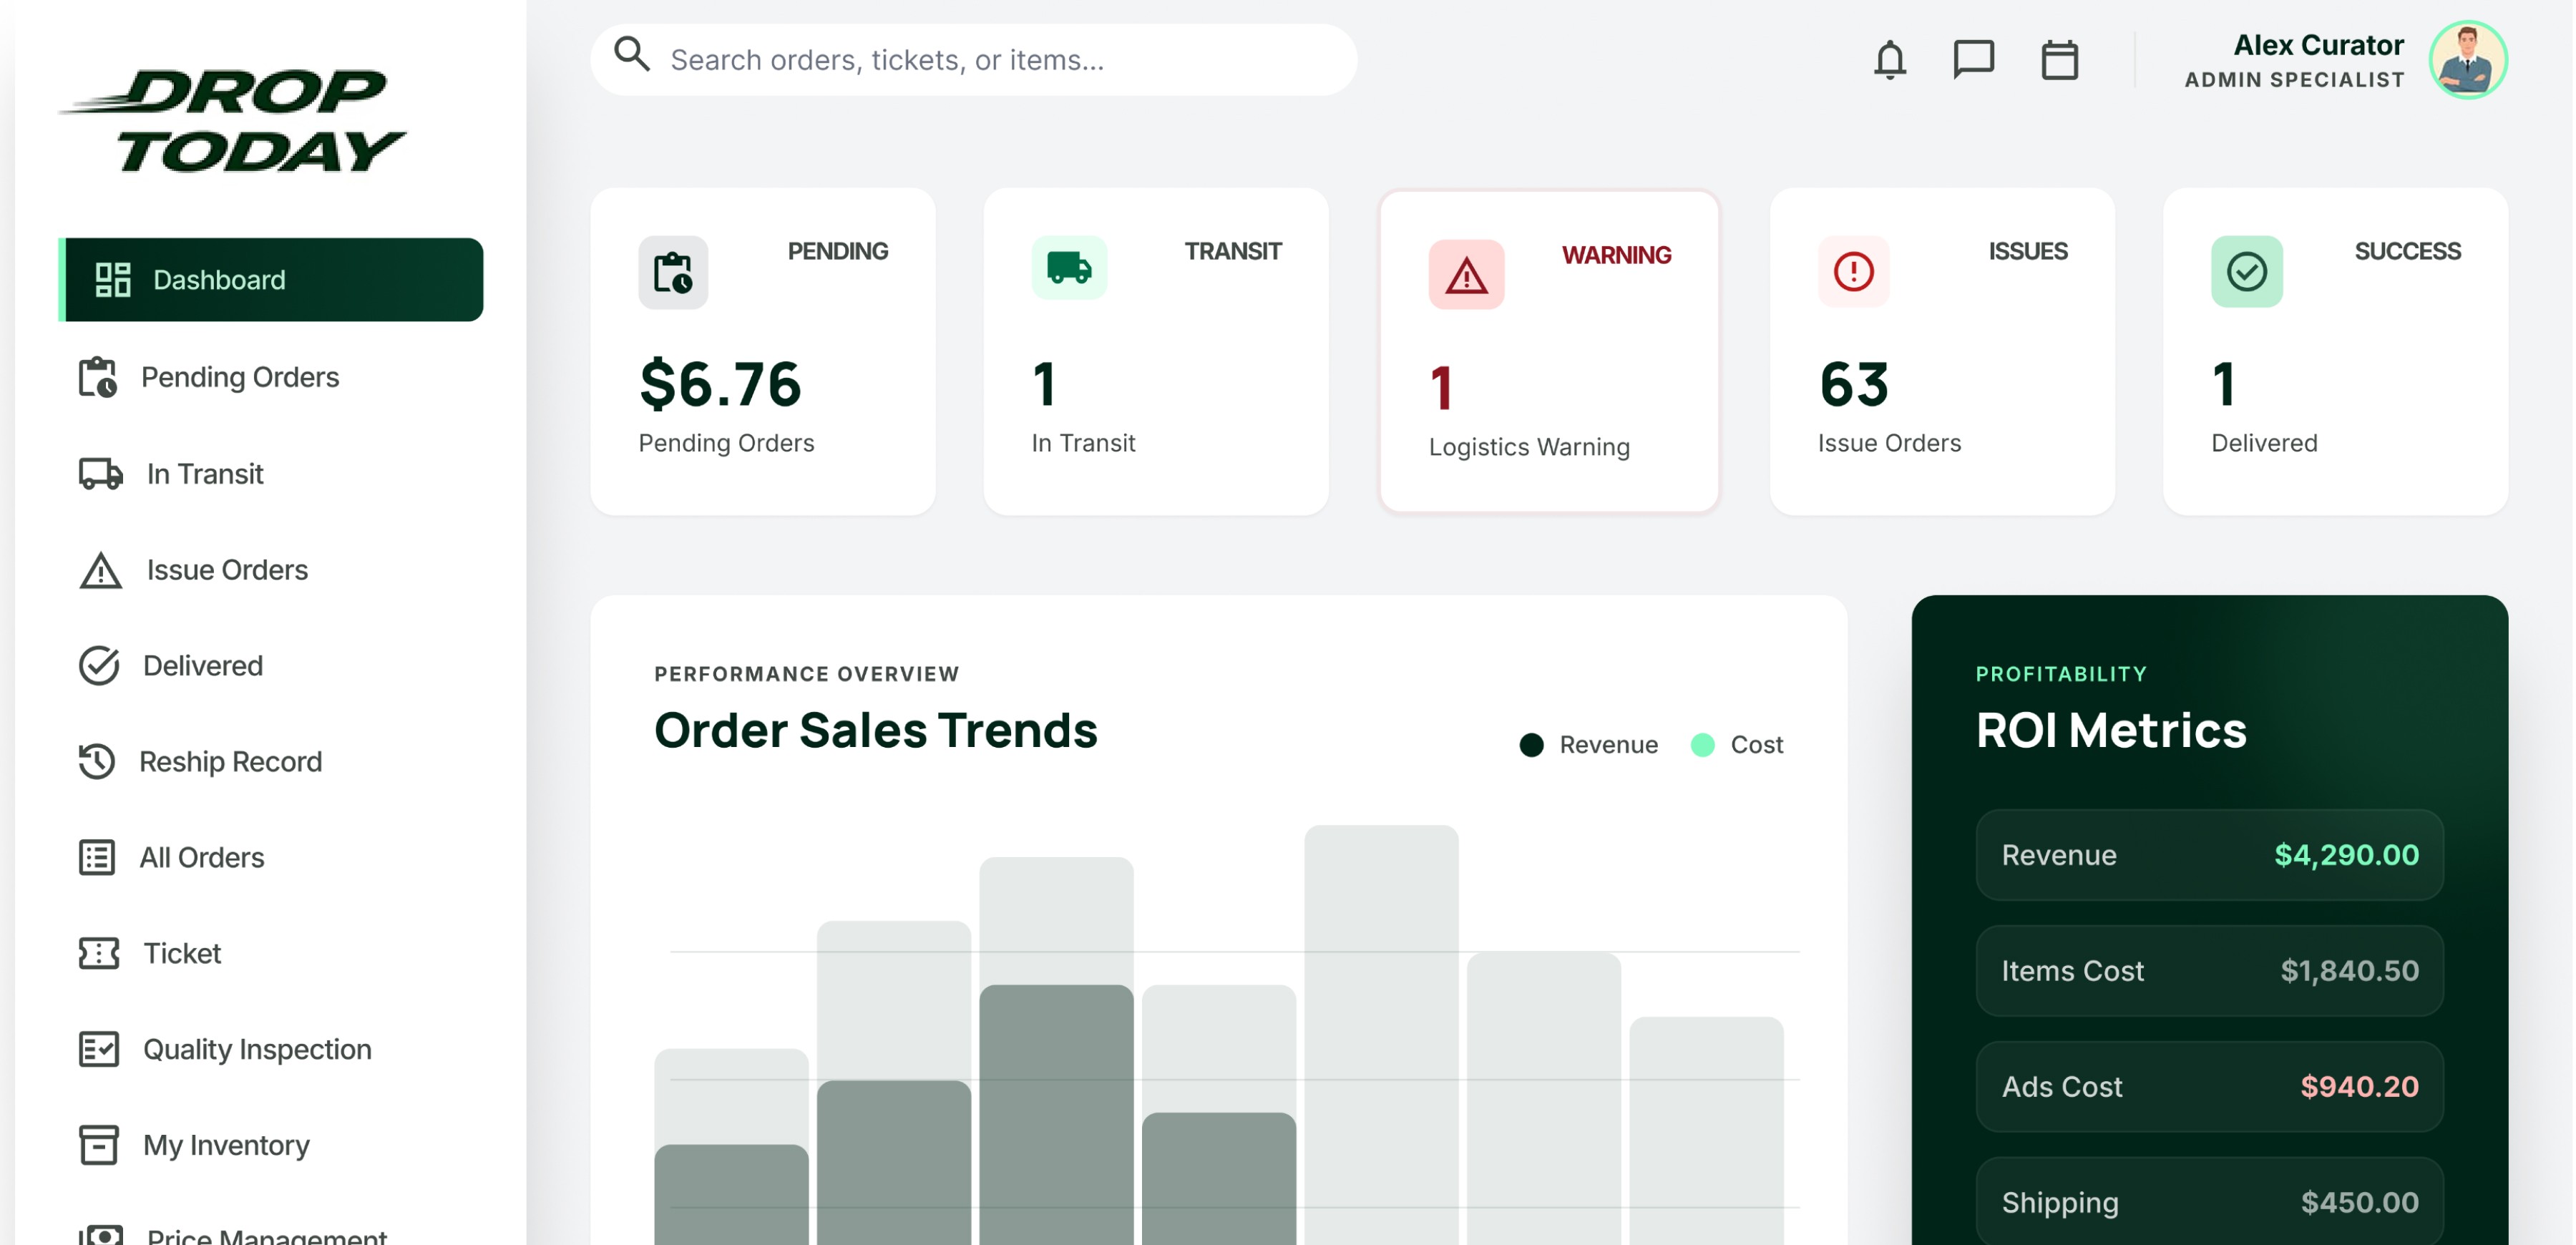Open messages via the chat bubble icon
2576x1245 pixels.
(1973, 59)
